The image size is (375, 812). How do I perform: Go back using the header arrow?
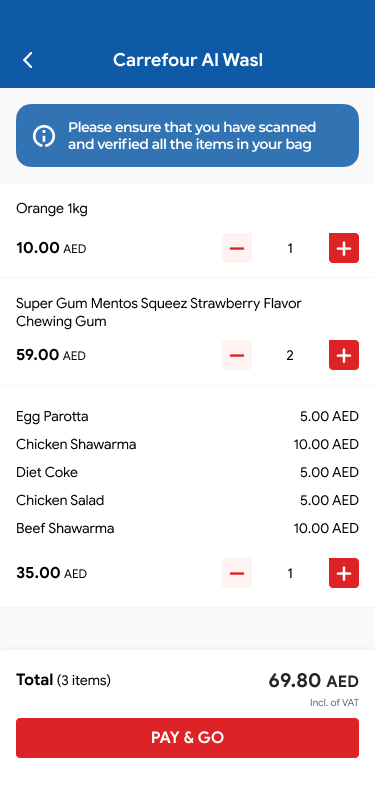[28, 60]
